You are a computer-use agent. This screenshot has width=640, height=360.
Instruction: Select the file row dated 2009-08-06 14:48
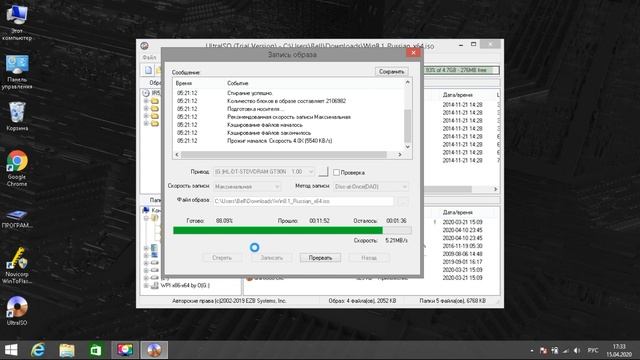462,254
